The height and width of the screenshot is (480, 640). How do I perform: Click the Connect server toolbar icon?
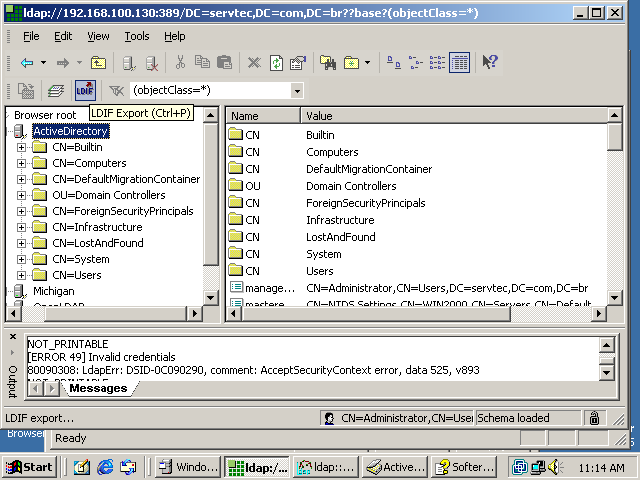click(129, 63)
